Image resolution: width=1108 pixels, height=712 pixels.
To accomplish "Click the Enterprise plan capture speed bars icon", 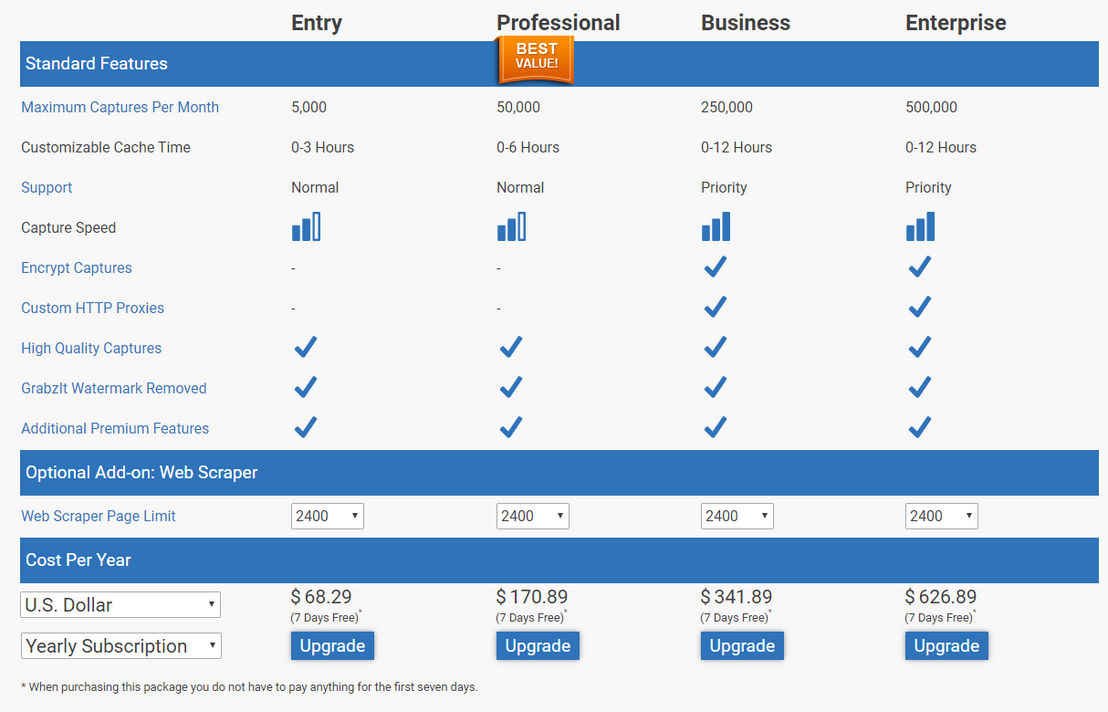I will coord(920,227).
